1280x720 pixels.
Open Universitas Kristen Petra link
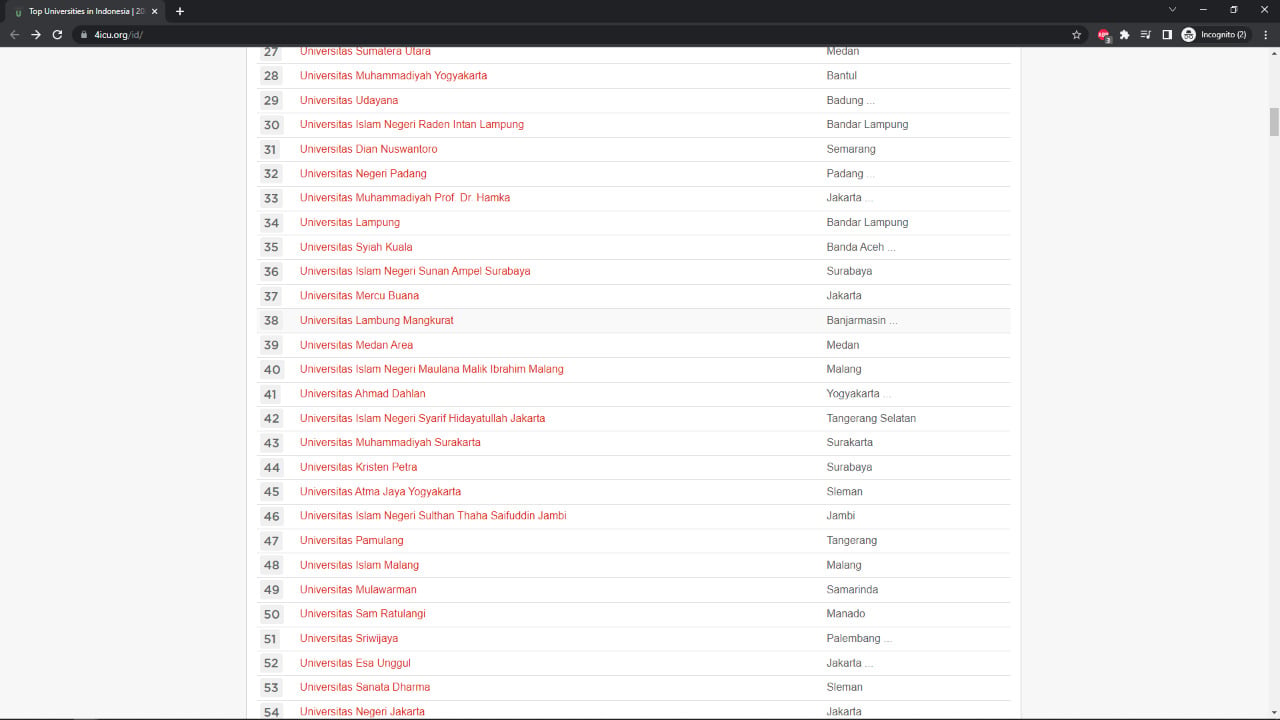coord(358,467)
